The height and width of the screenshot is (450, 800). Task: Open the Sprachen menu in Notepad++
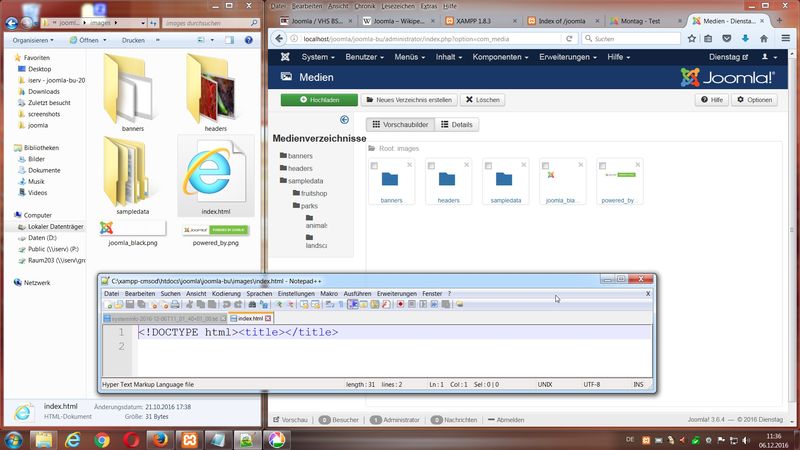259,293
